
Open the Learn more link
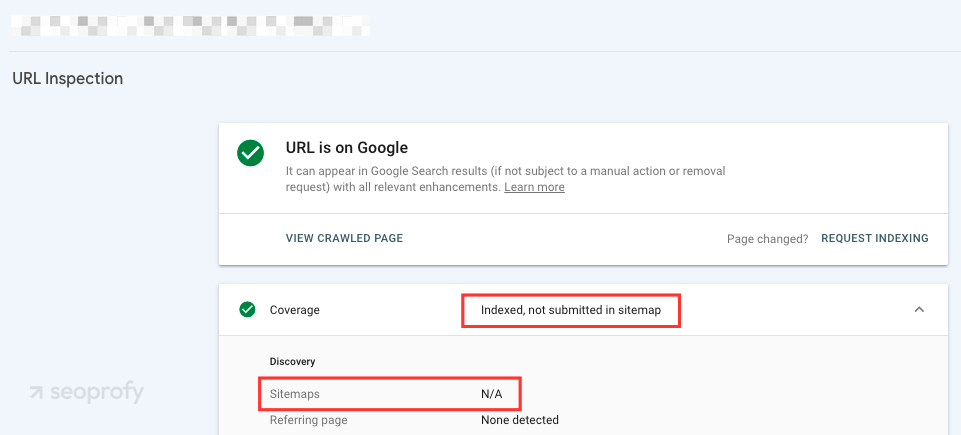click(534, 187)
